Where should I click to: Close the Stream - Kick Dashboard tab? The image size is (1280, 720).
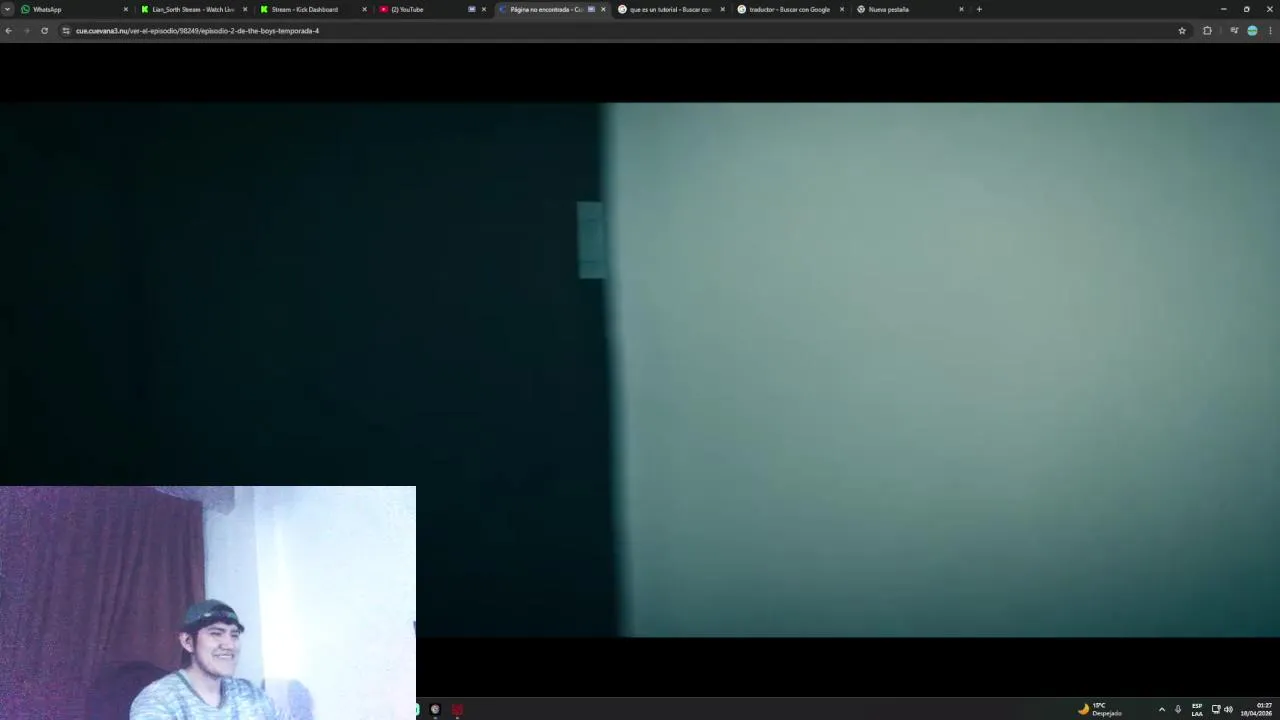(364, 9)
